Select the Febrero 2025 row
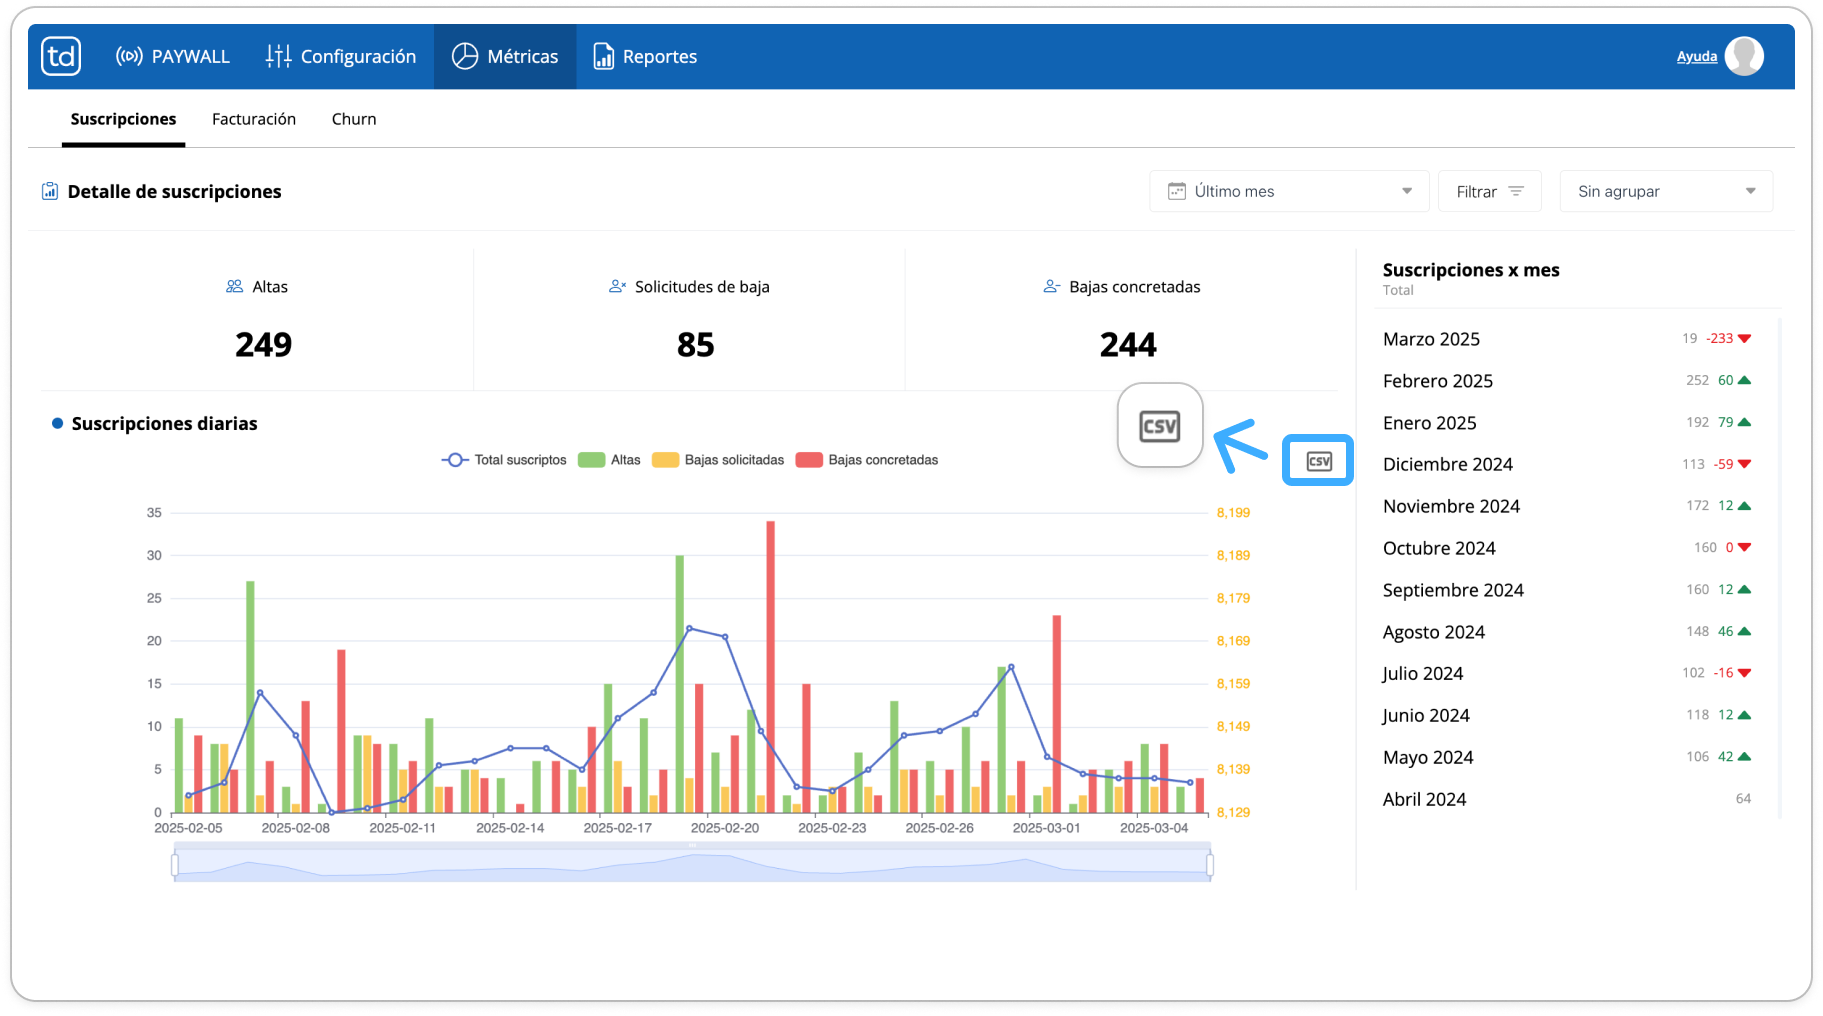This screenshot has height=1016, width=1823. [1567, 381]
